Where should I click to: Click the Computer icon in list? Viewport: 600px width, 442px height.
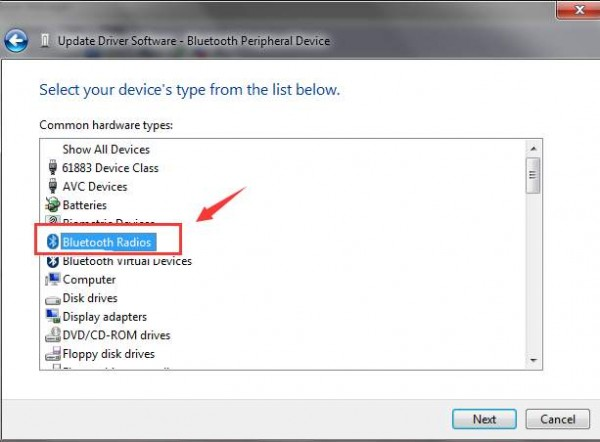click(x=53, y=280)
